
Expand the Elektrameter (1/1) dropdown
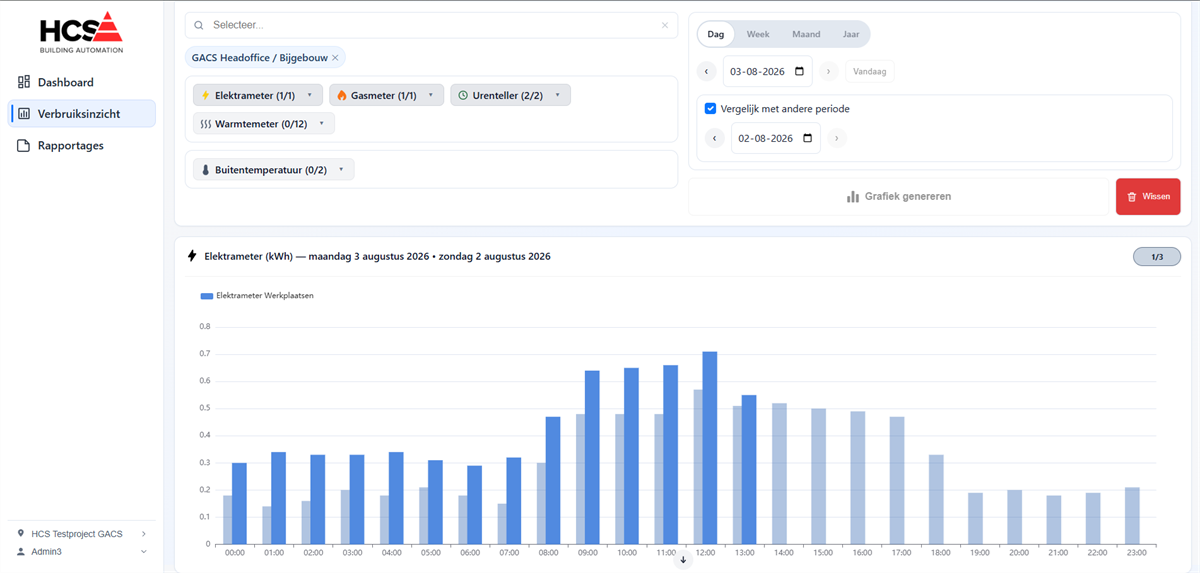[x=258, y=96]
